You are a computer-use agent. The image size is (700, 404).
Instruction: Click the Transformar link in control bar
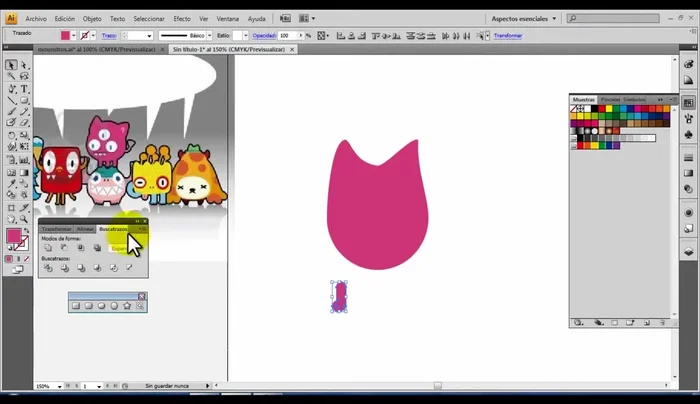[508, 35]
